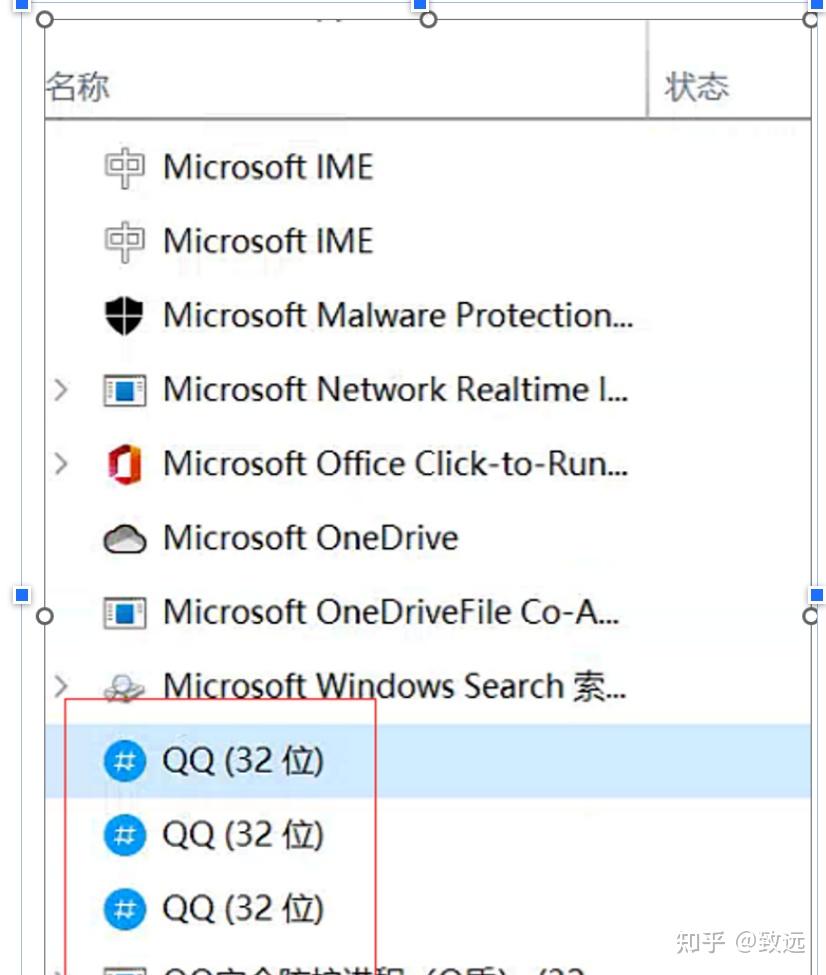Select the Microsoft Malware Protection process name
Screen dimensions: 826x975
pyautogui.click(x=397, y=316)
